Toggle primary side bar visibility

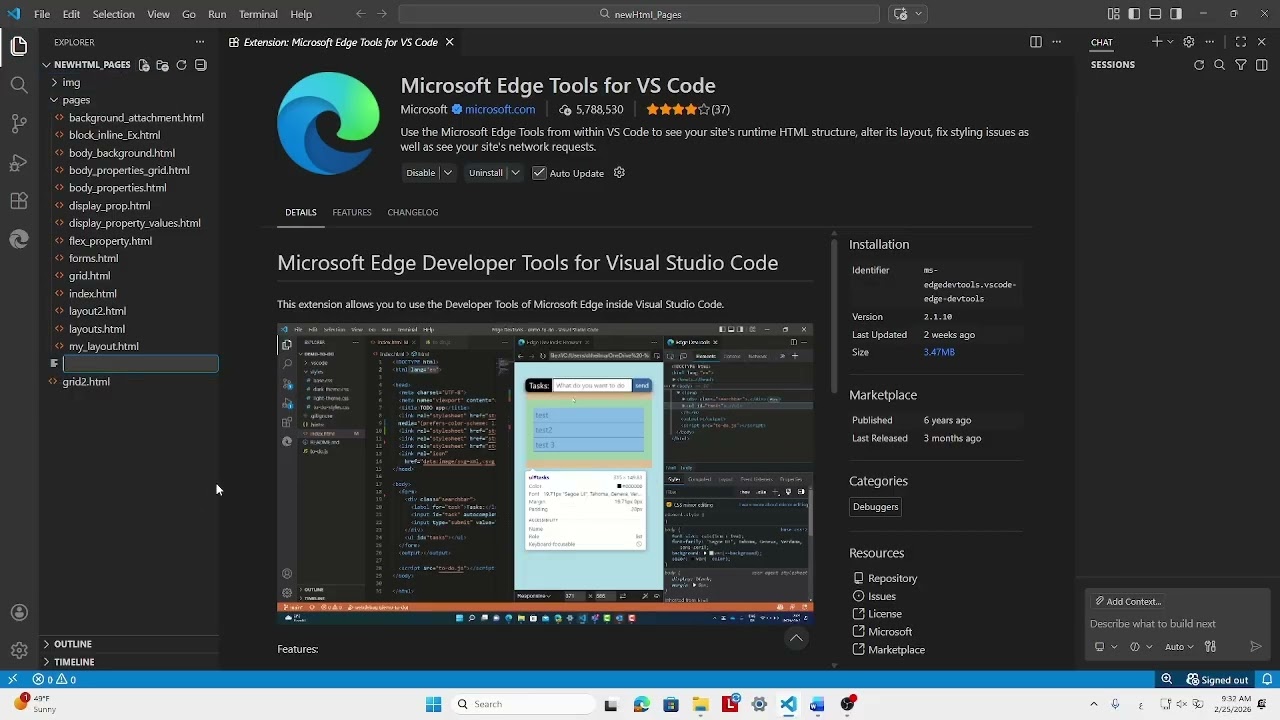tap(1134, 14)
